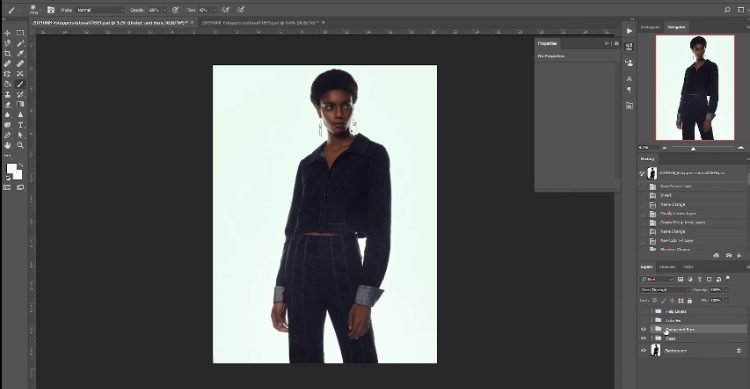The height and width of the screenshot is (389, 750).
Task: Click the Lock all layer button
Action: [689, 300]
